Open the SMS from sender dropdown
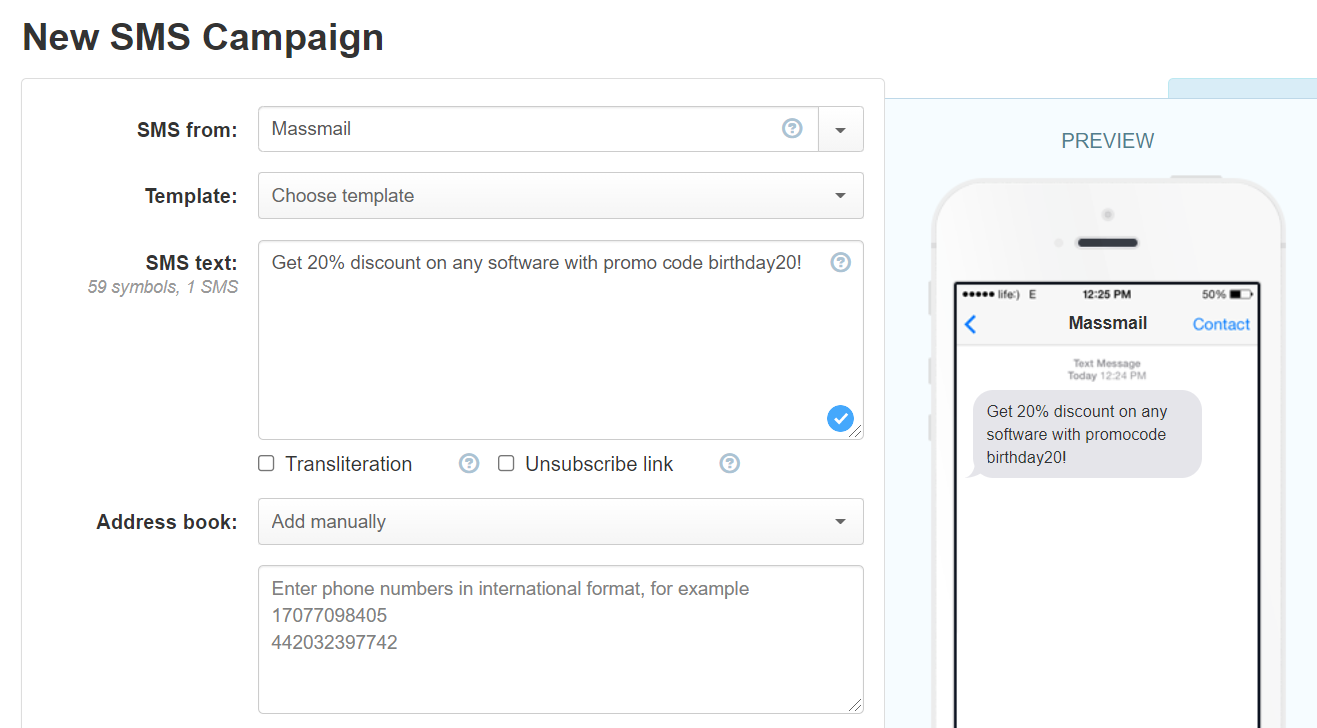The image size is (1317, 728). coord(840,128)
